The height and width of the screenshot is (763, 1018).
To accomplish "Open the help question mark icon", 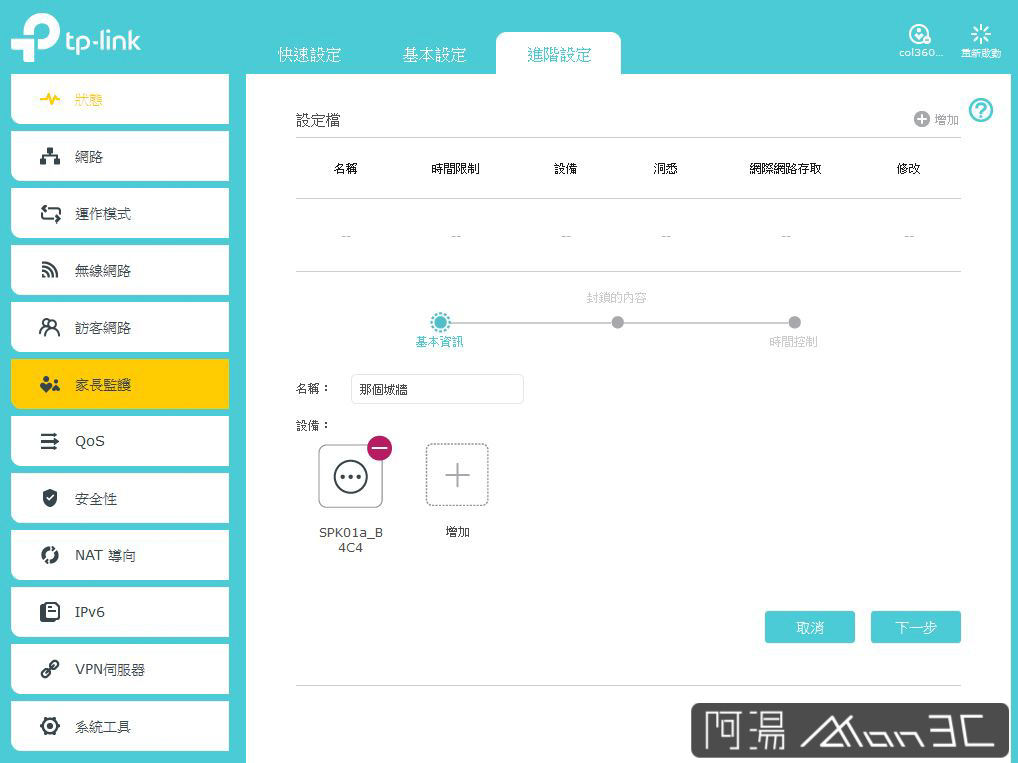I will coord(981,110).
